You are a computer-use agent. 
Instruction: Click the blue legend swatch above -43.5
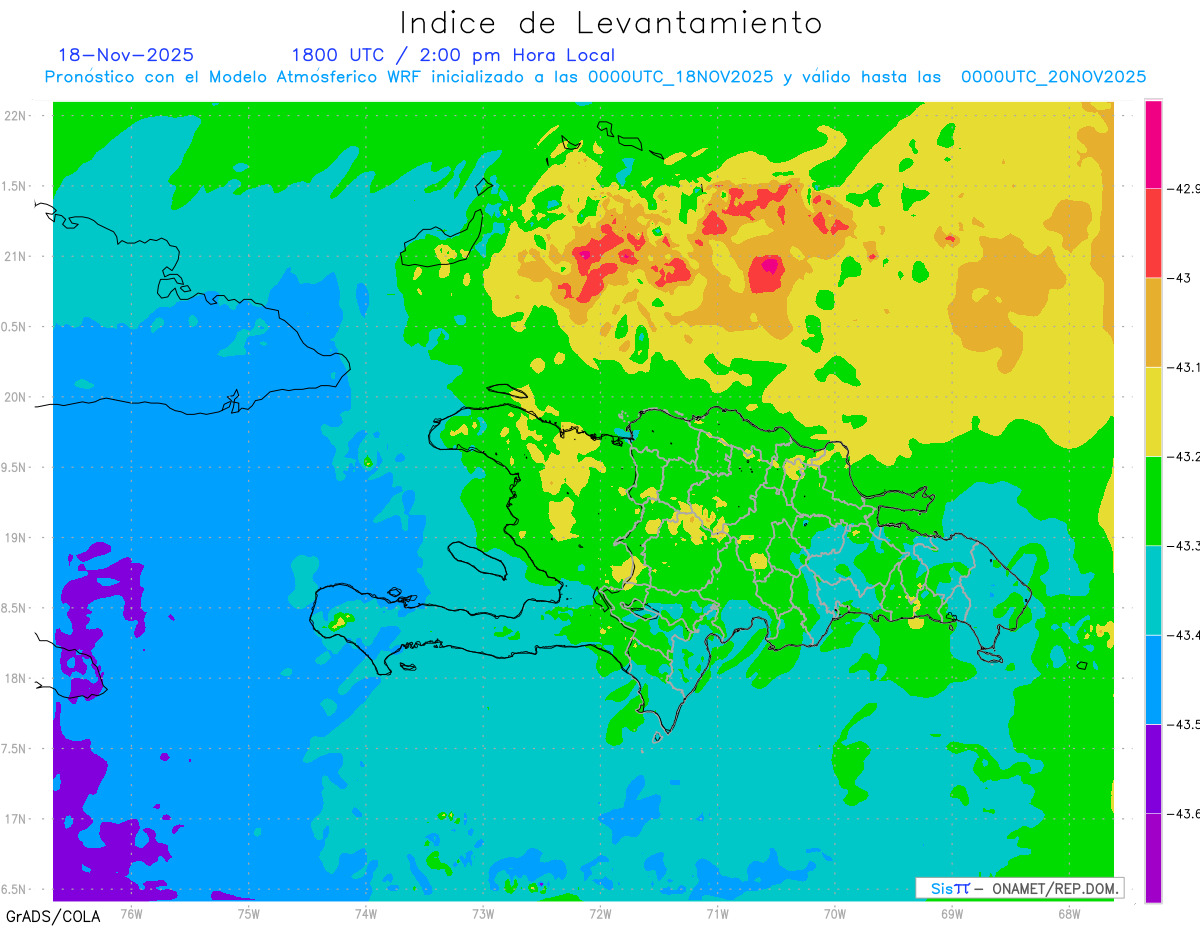(1153, 679)
